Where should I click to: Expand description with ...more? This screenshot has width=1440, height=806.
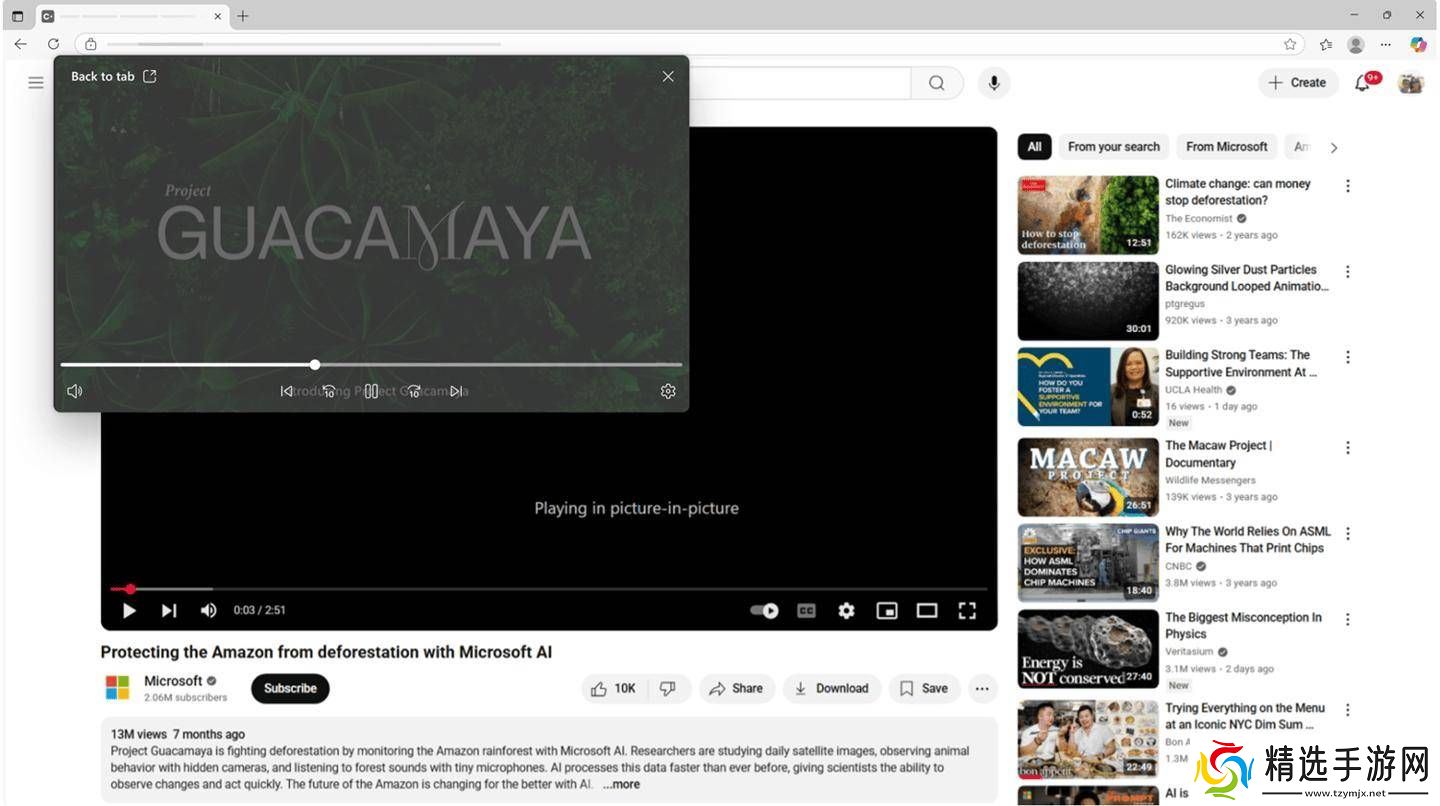pyautogui.click(x=621, y=784)
